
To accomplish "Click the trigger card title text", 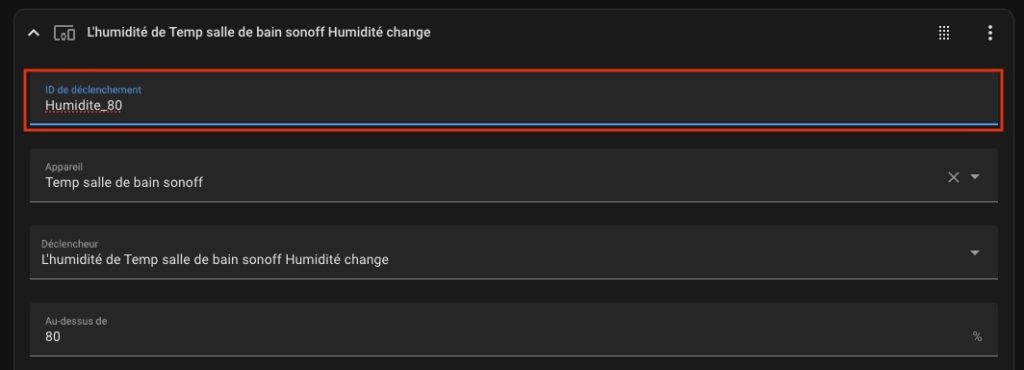I will pos(259,32).
